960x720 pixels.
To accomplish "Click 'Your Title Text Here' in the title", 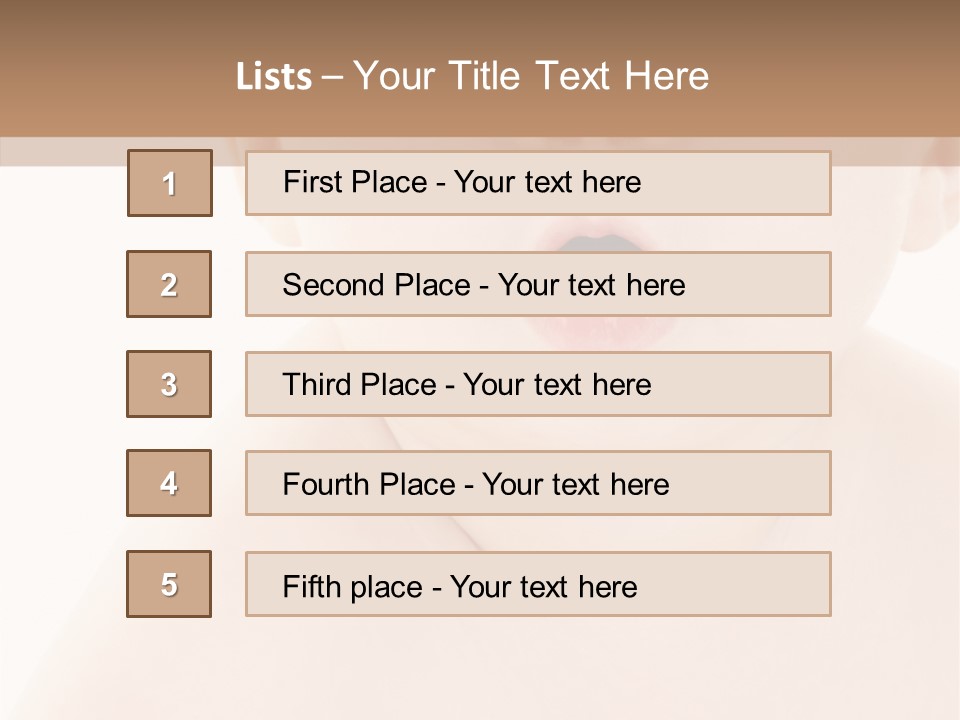I will pos(531,76).
